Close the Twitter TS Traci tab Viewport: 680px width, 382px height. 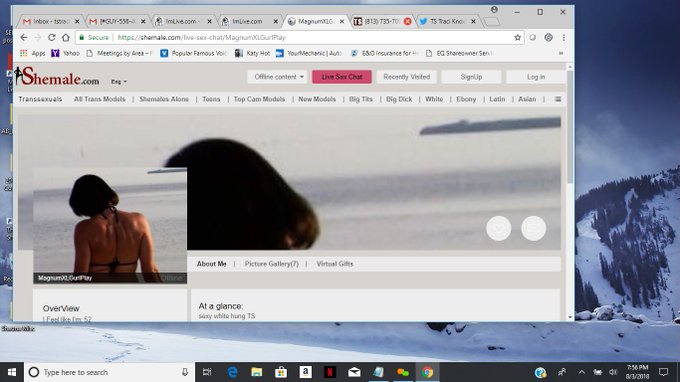[x=473, y=21]
